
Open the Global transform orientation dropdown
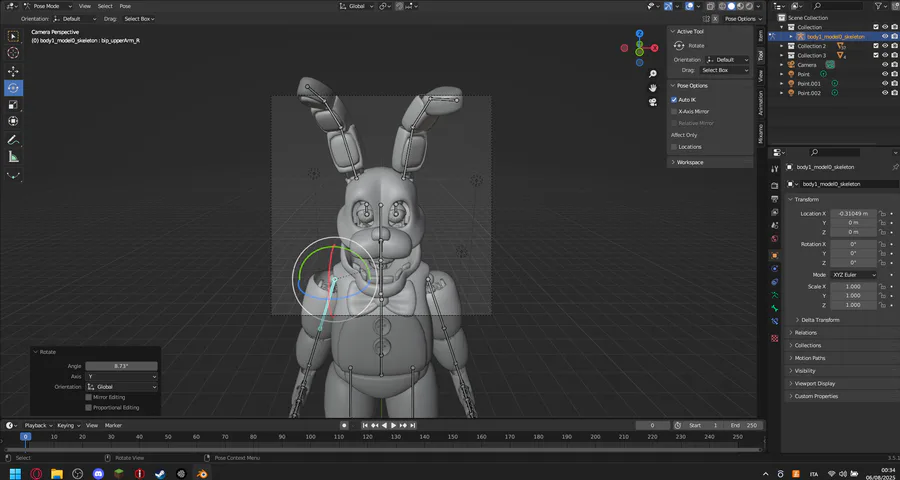[x=357, y=6]
